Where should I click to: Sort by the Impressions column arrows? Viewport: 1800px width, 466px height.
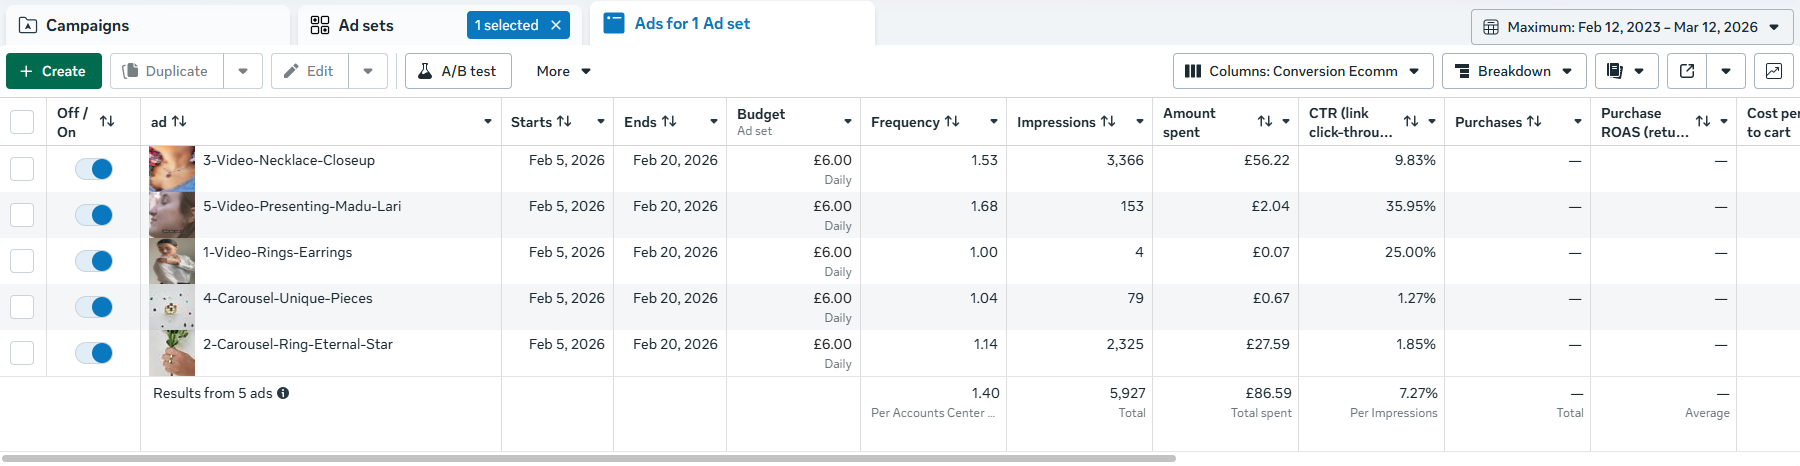click(1108, 121)
